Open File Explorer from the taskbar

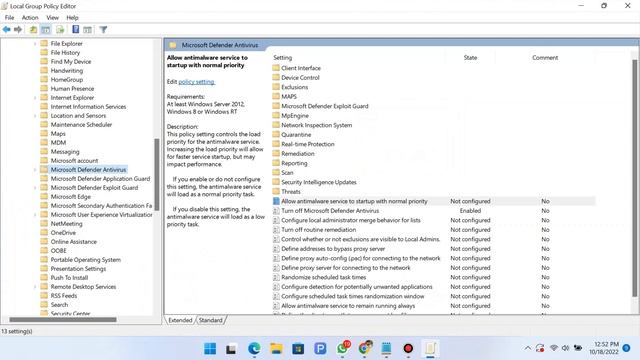(276, 349)
